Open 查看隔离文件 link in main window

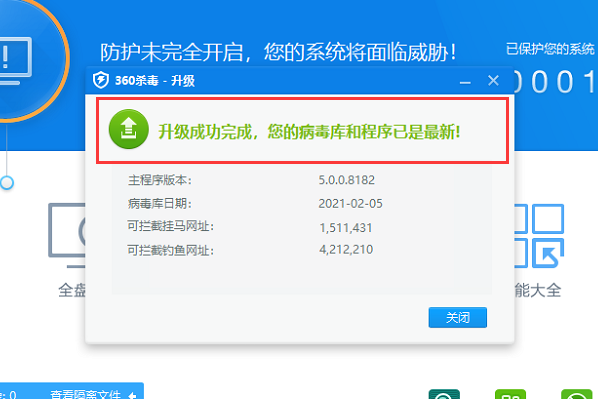click(85, 394)
